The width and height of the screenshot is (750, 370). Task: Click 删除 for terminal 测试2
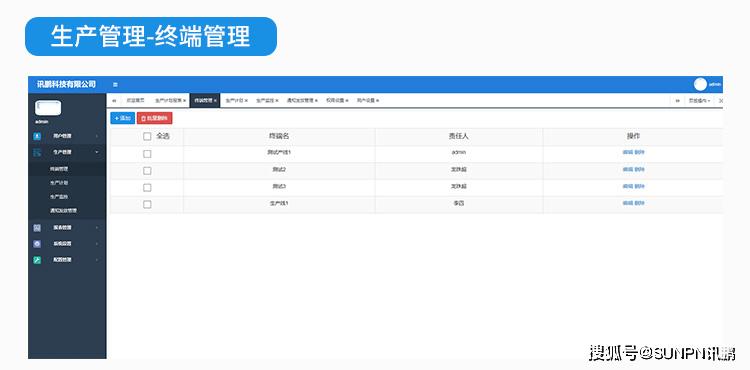[640, 170]
